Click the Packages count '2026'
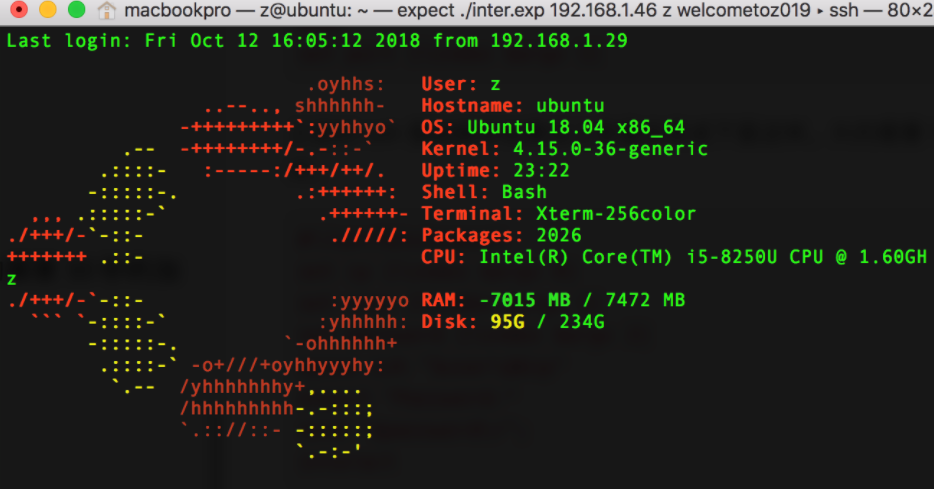Viewport: 934px width, 489px height. pyautogui.click(x=558, y=235)
